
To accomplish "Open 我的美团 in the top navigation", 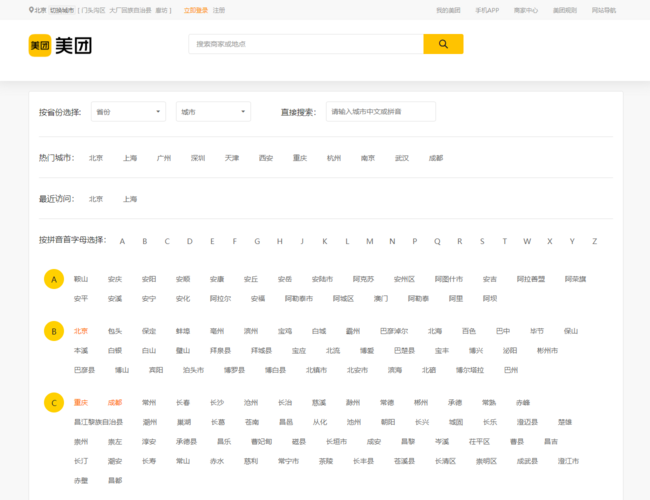I will coord(448,10).
